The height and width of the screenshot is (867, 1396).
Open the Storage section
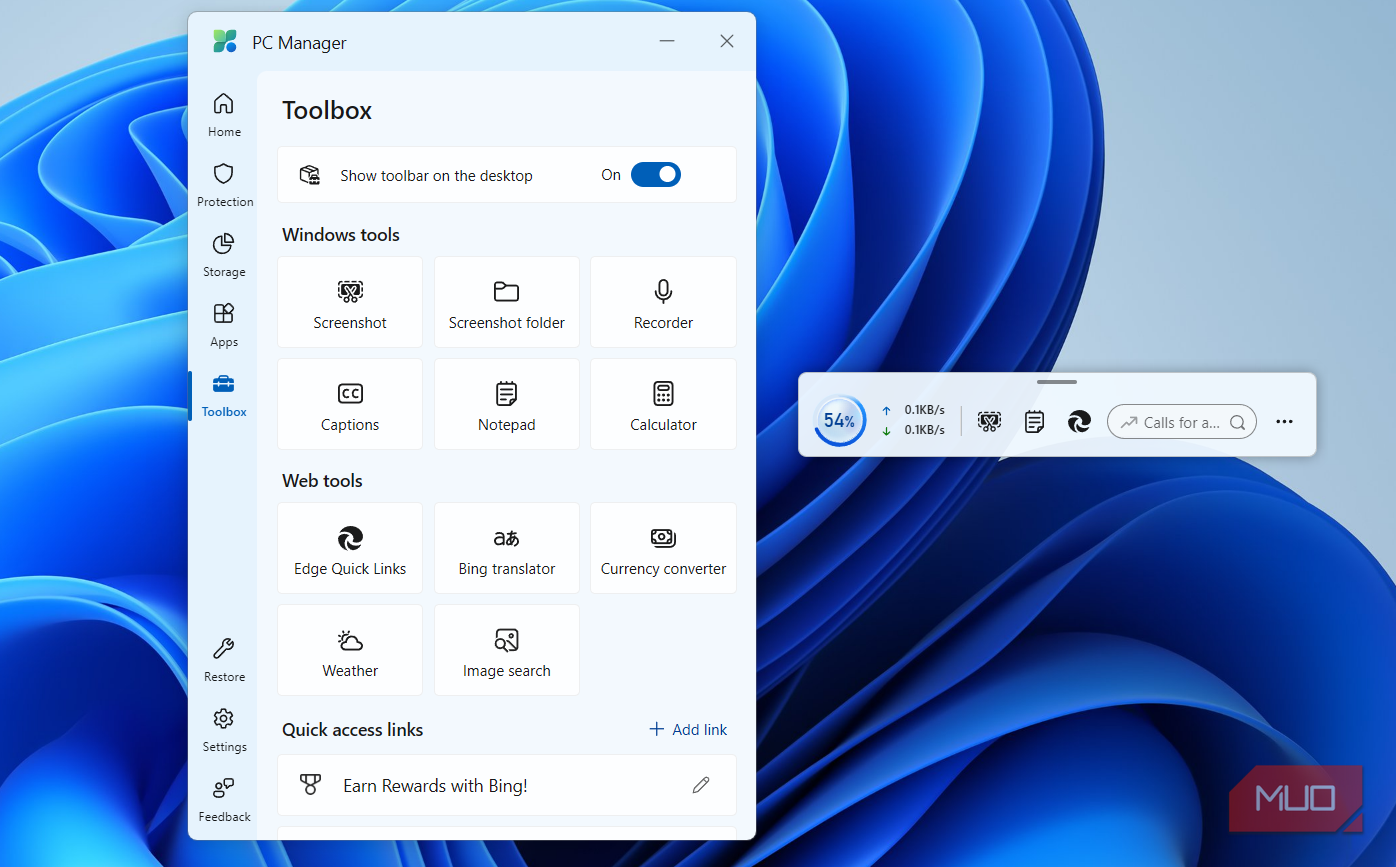tap(224, 255)
